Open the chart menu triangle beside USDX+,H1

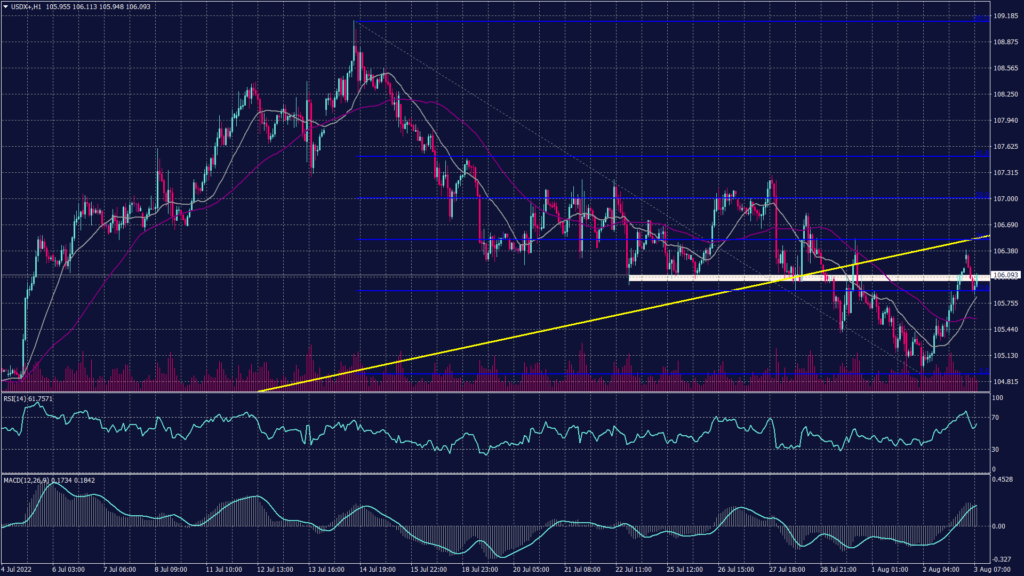pyautogui.click(x=5, y=5)
